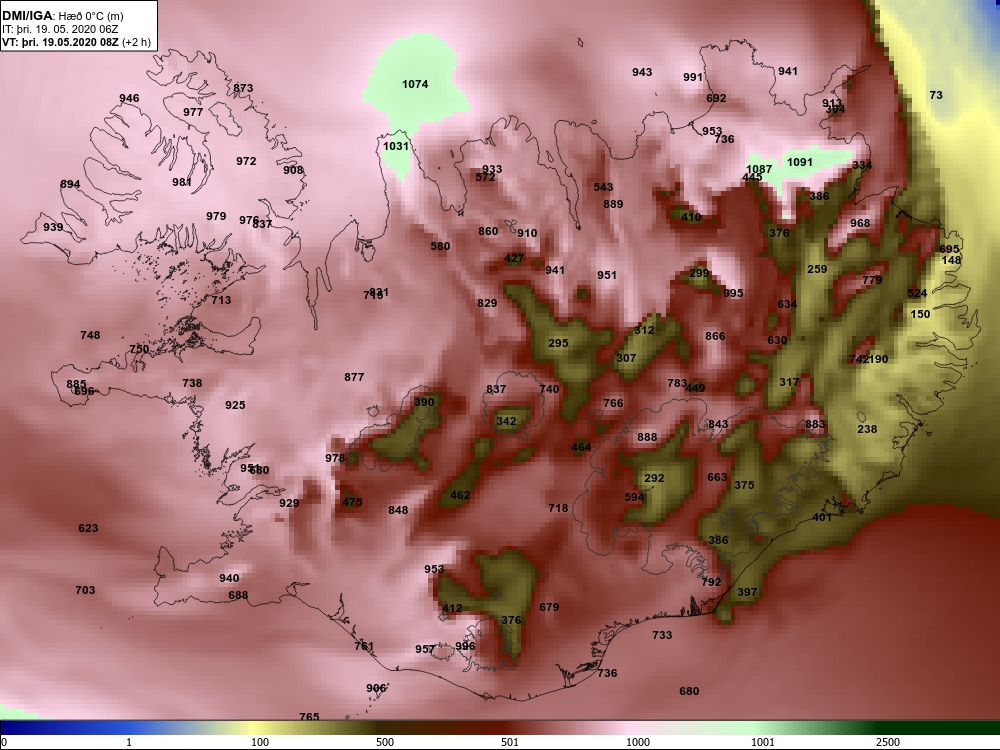Screen dimensions: 1000x750
Task: Click the legend label 1000
Action: point(638,742)
